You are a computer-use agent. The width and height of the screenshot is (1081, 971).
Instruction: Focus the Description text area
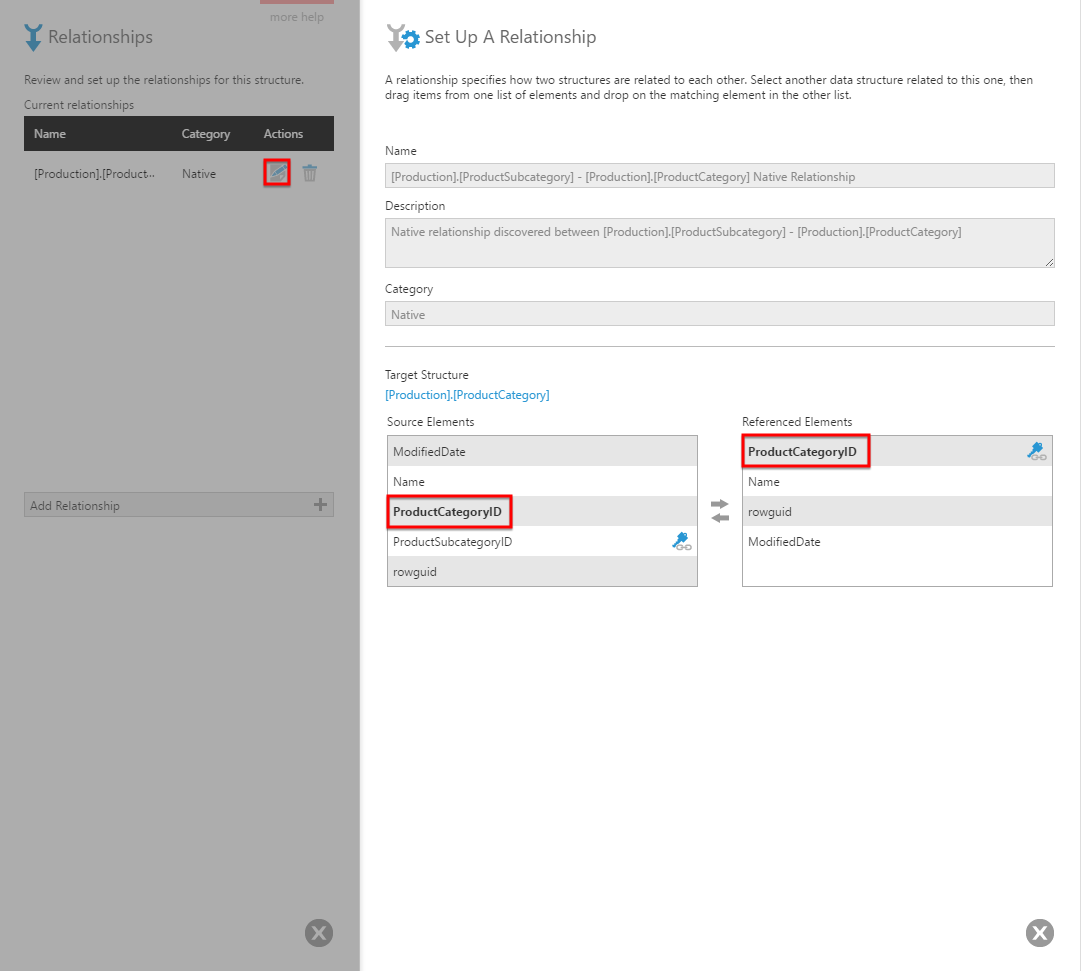pyautogui.click(x=719, y=243)
